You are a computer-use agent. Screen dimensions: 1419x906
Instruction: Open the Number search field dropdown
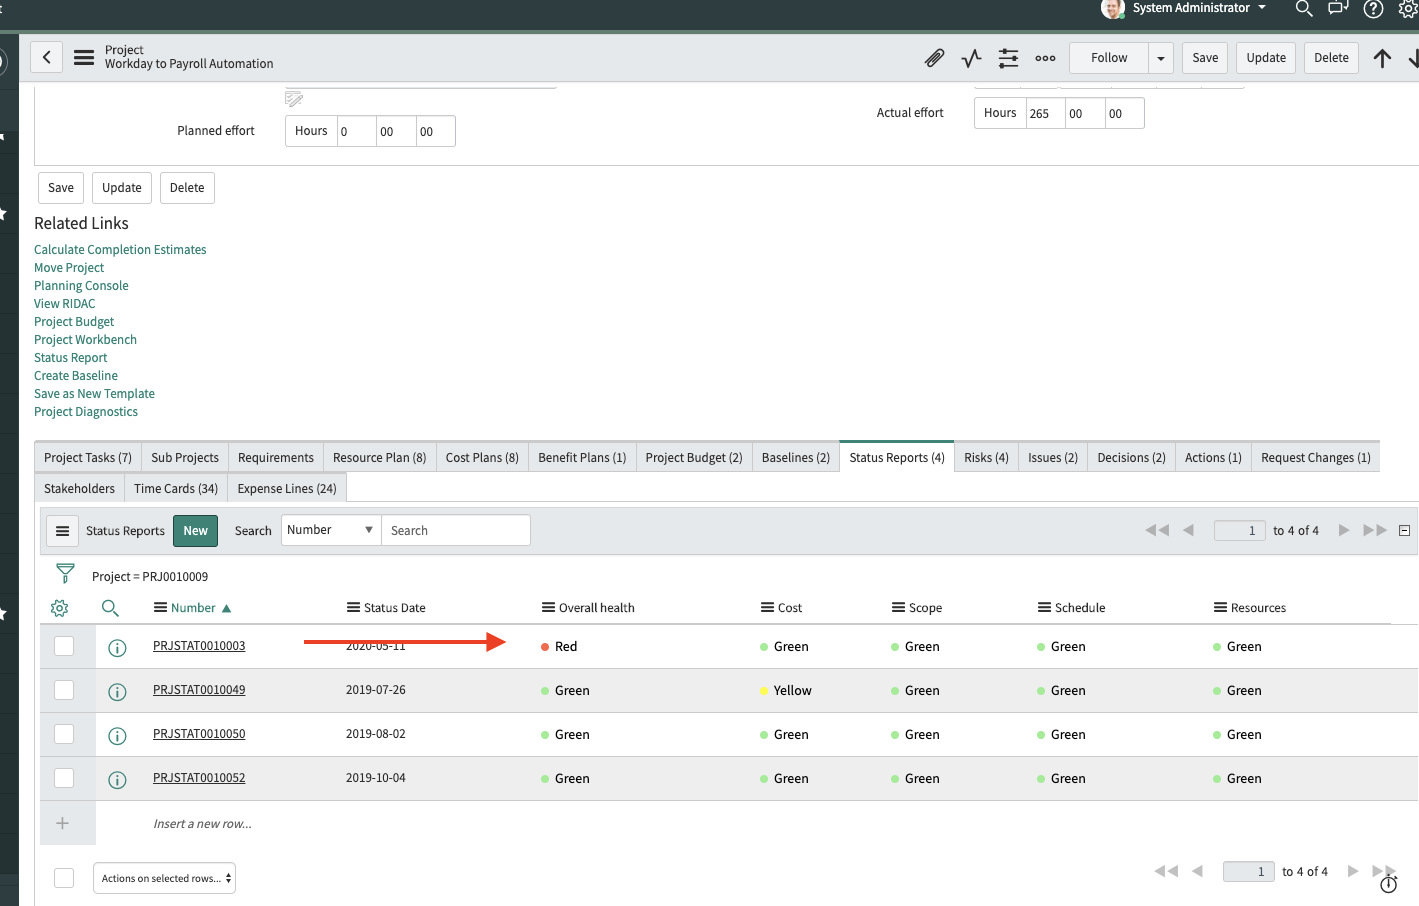331,530
